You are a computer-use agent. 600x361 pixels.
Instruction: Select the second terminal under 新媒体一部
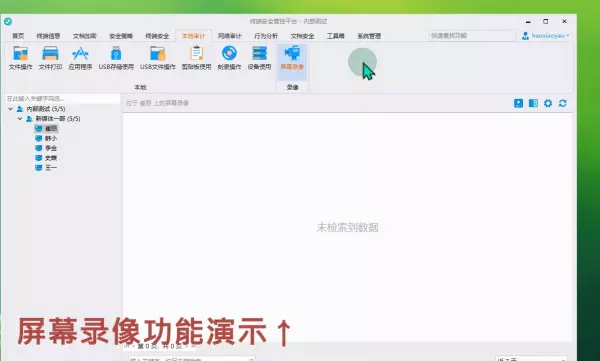tap(46, 138)
